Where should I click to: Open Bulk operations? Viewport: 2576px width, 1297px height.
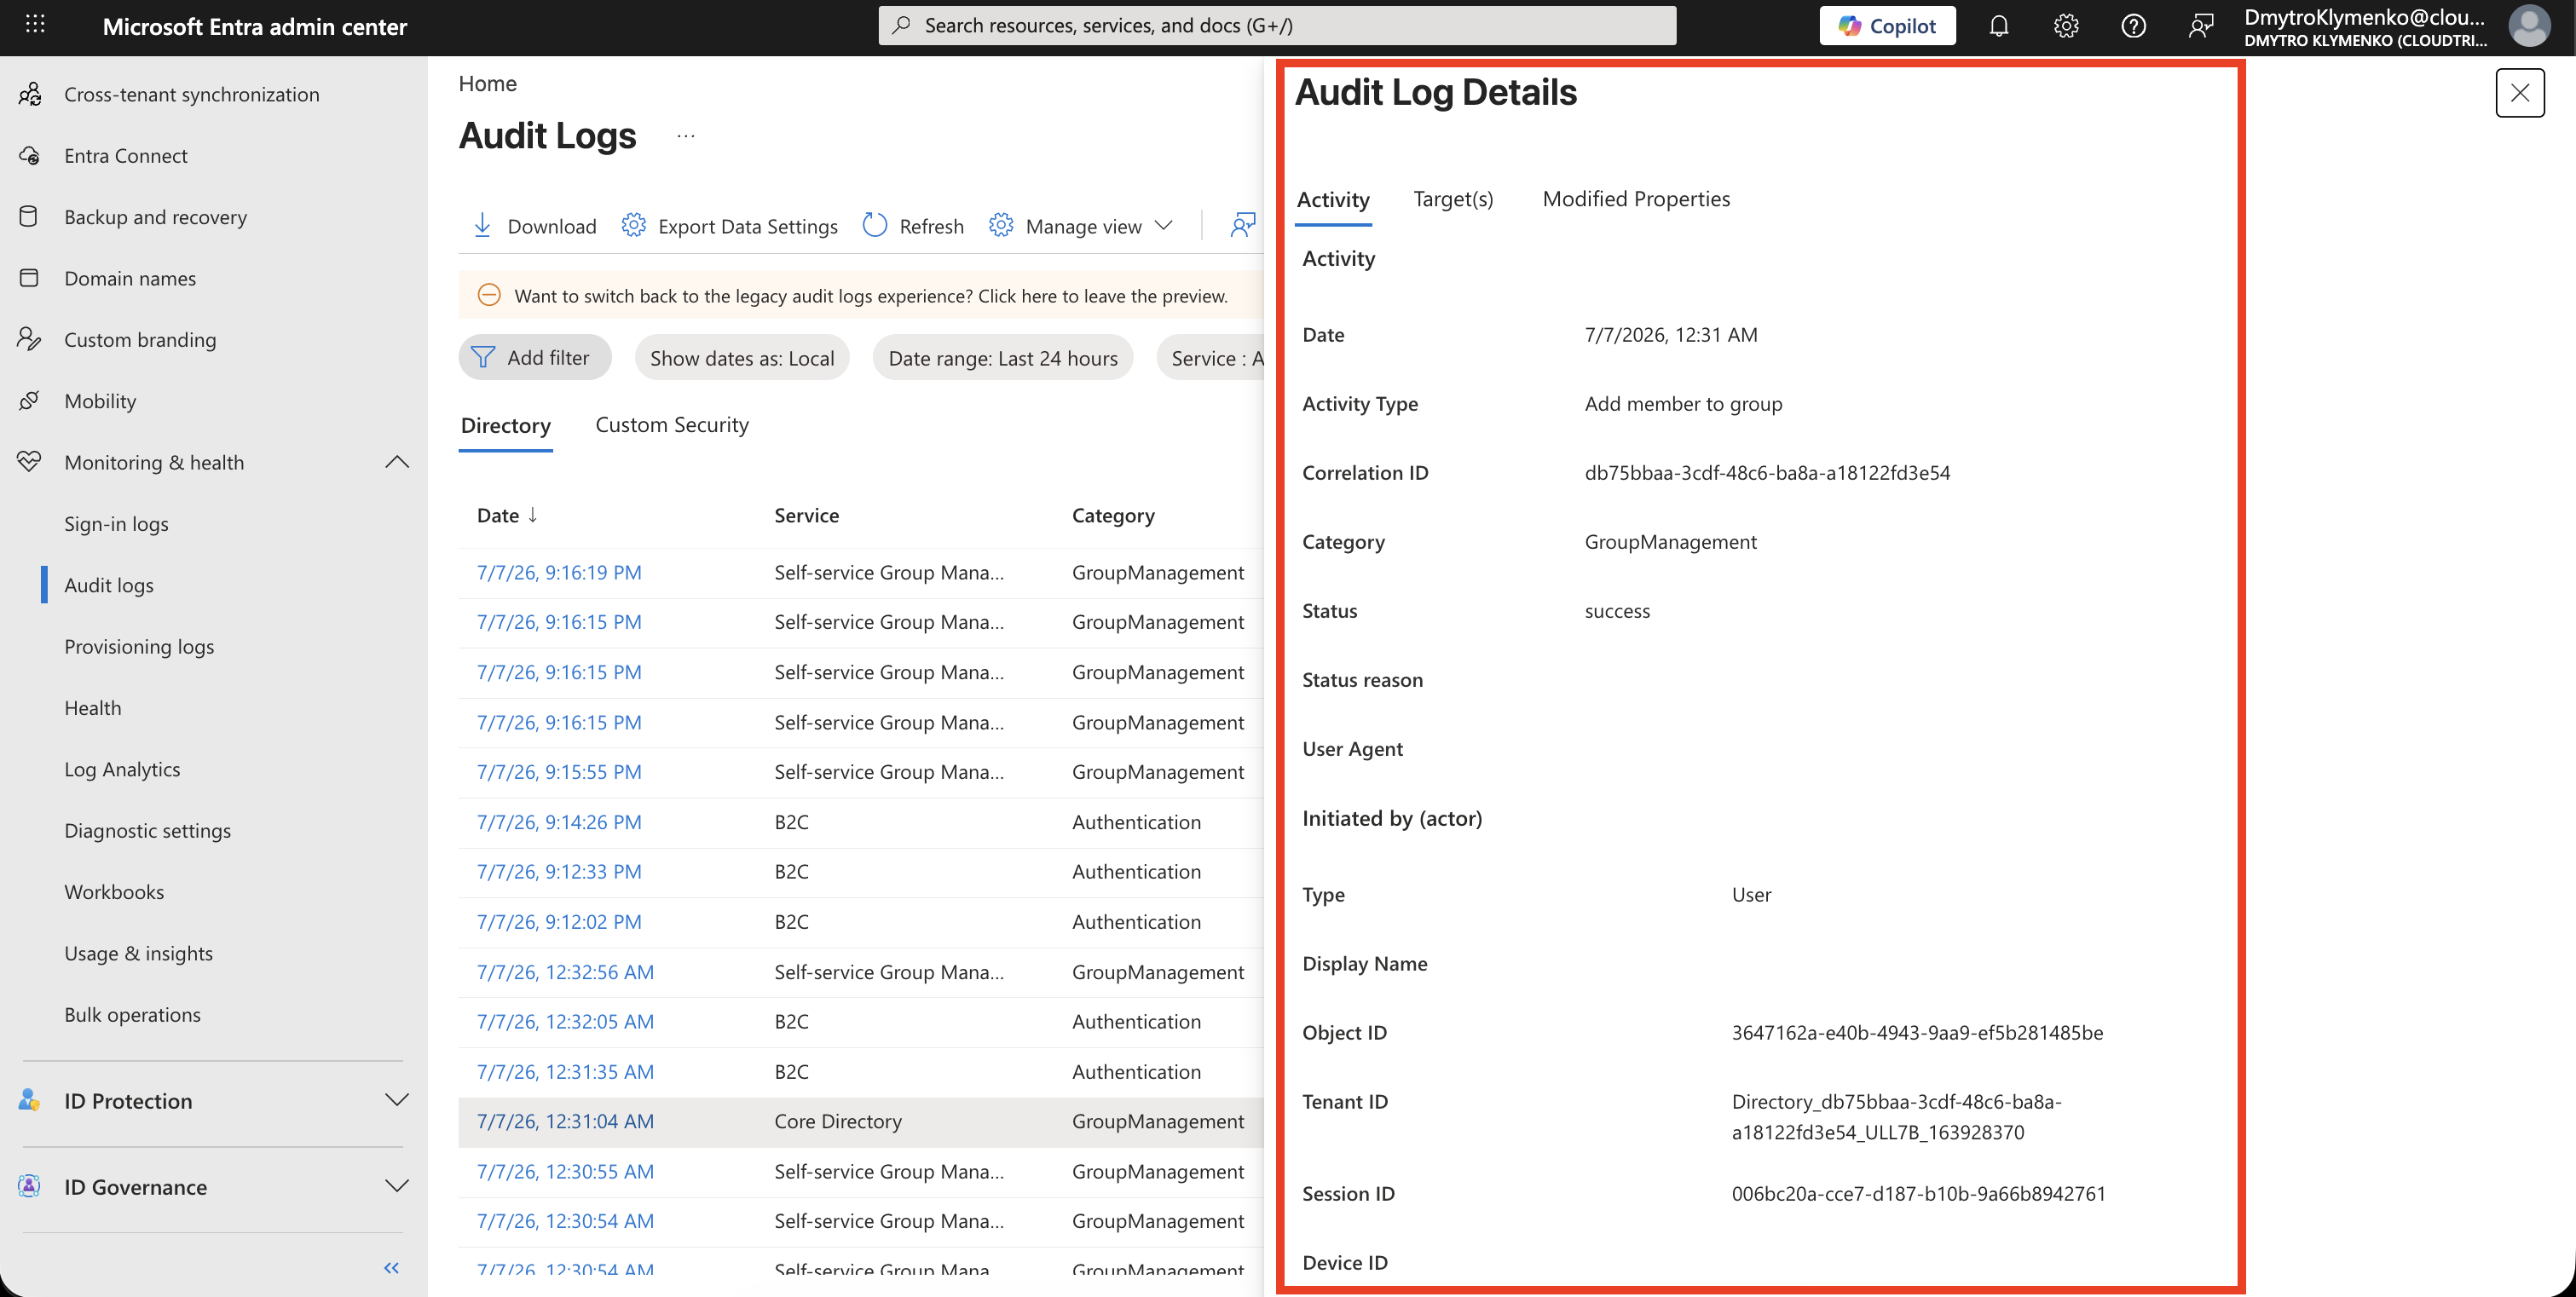click(x=132, y=1015)
